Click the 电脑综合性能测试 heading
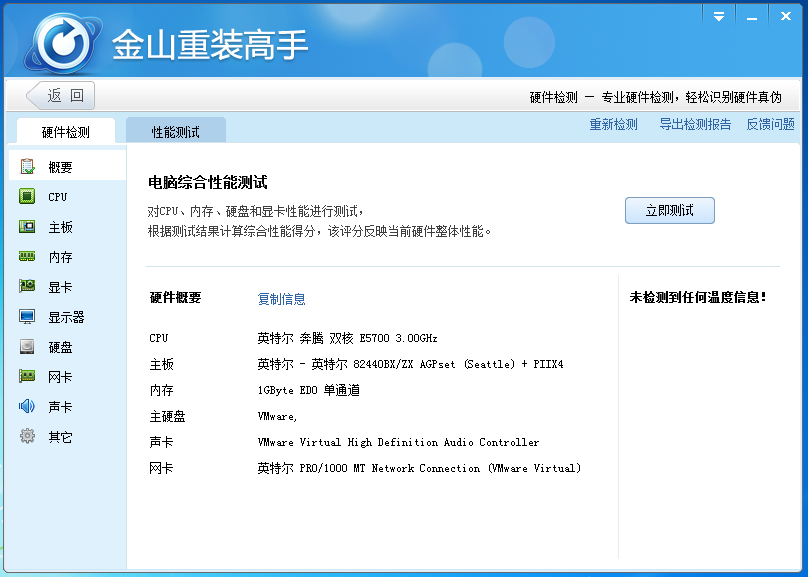 coord(208,182)
